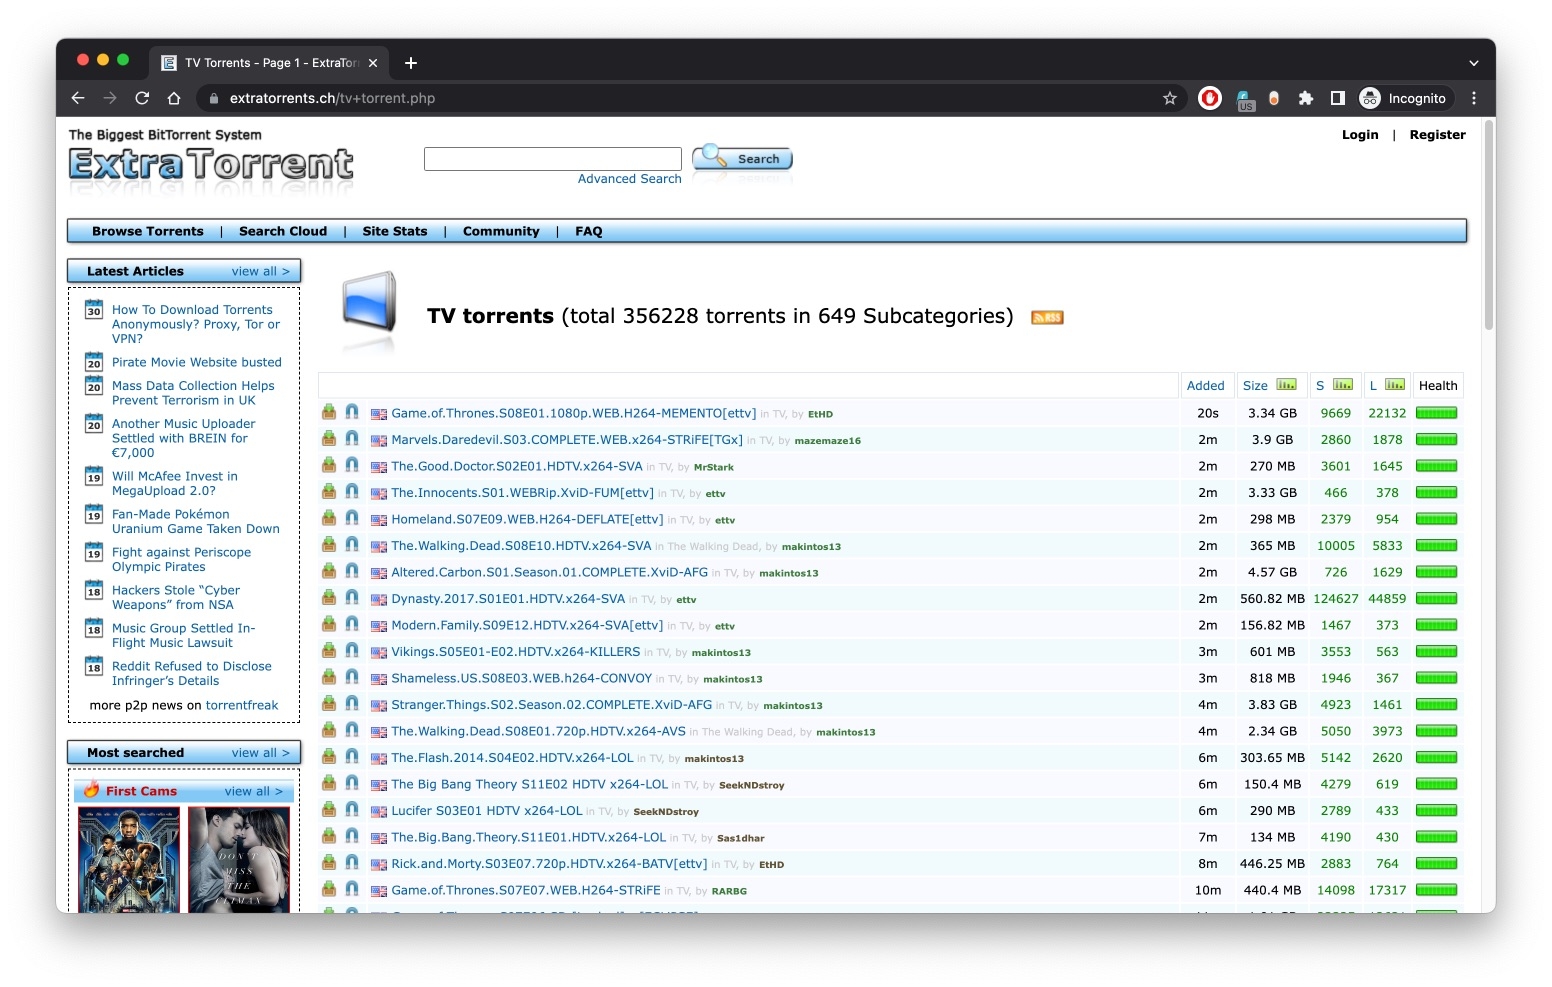1552x987 pixels.
Task: Download torrent file for Shameless.US.S08E03
Action: [328, 677]
